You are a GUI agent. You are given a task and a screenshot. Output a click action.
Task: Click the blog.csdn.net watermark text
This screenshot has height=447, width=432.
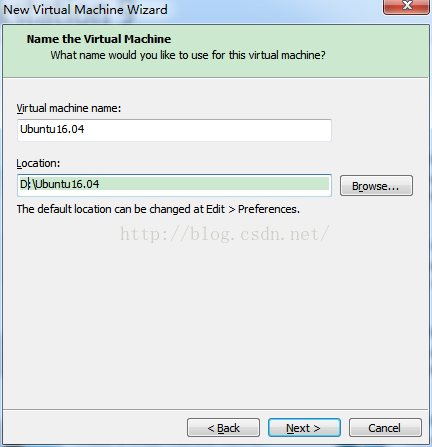(x=225, y=234)
